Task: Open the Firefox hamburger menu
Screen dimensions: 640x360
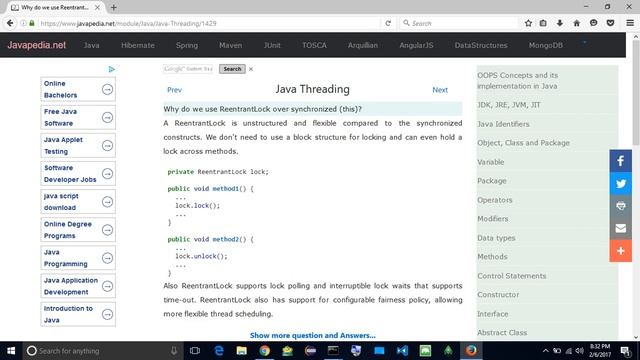Action: pos(630,23)
